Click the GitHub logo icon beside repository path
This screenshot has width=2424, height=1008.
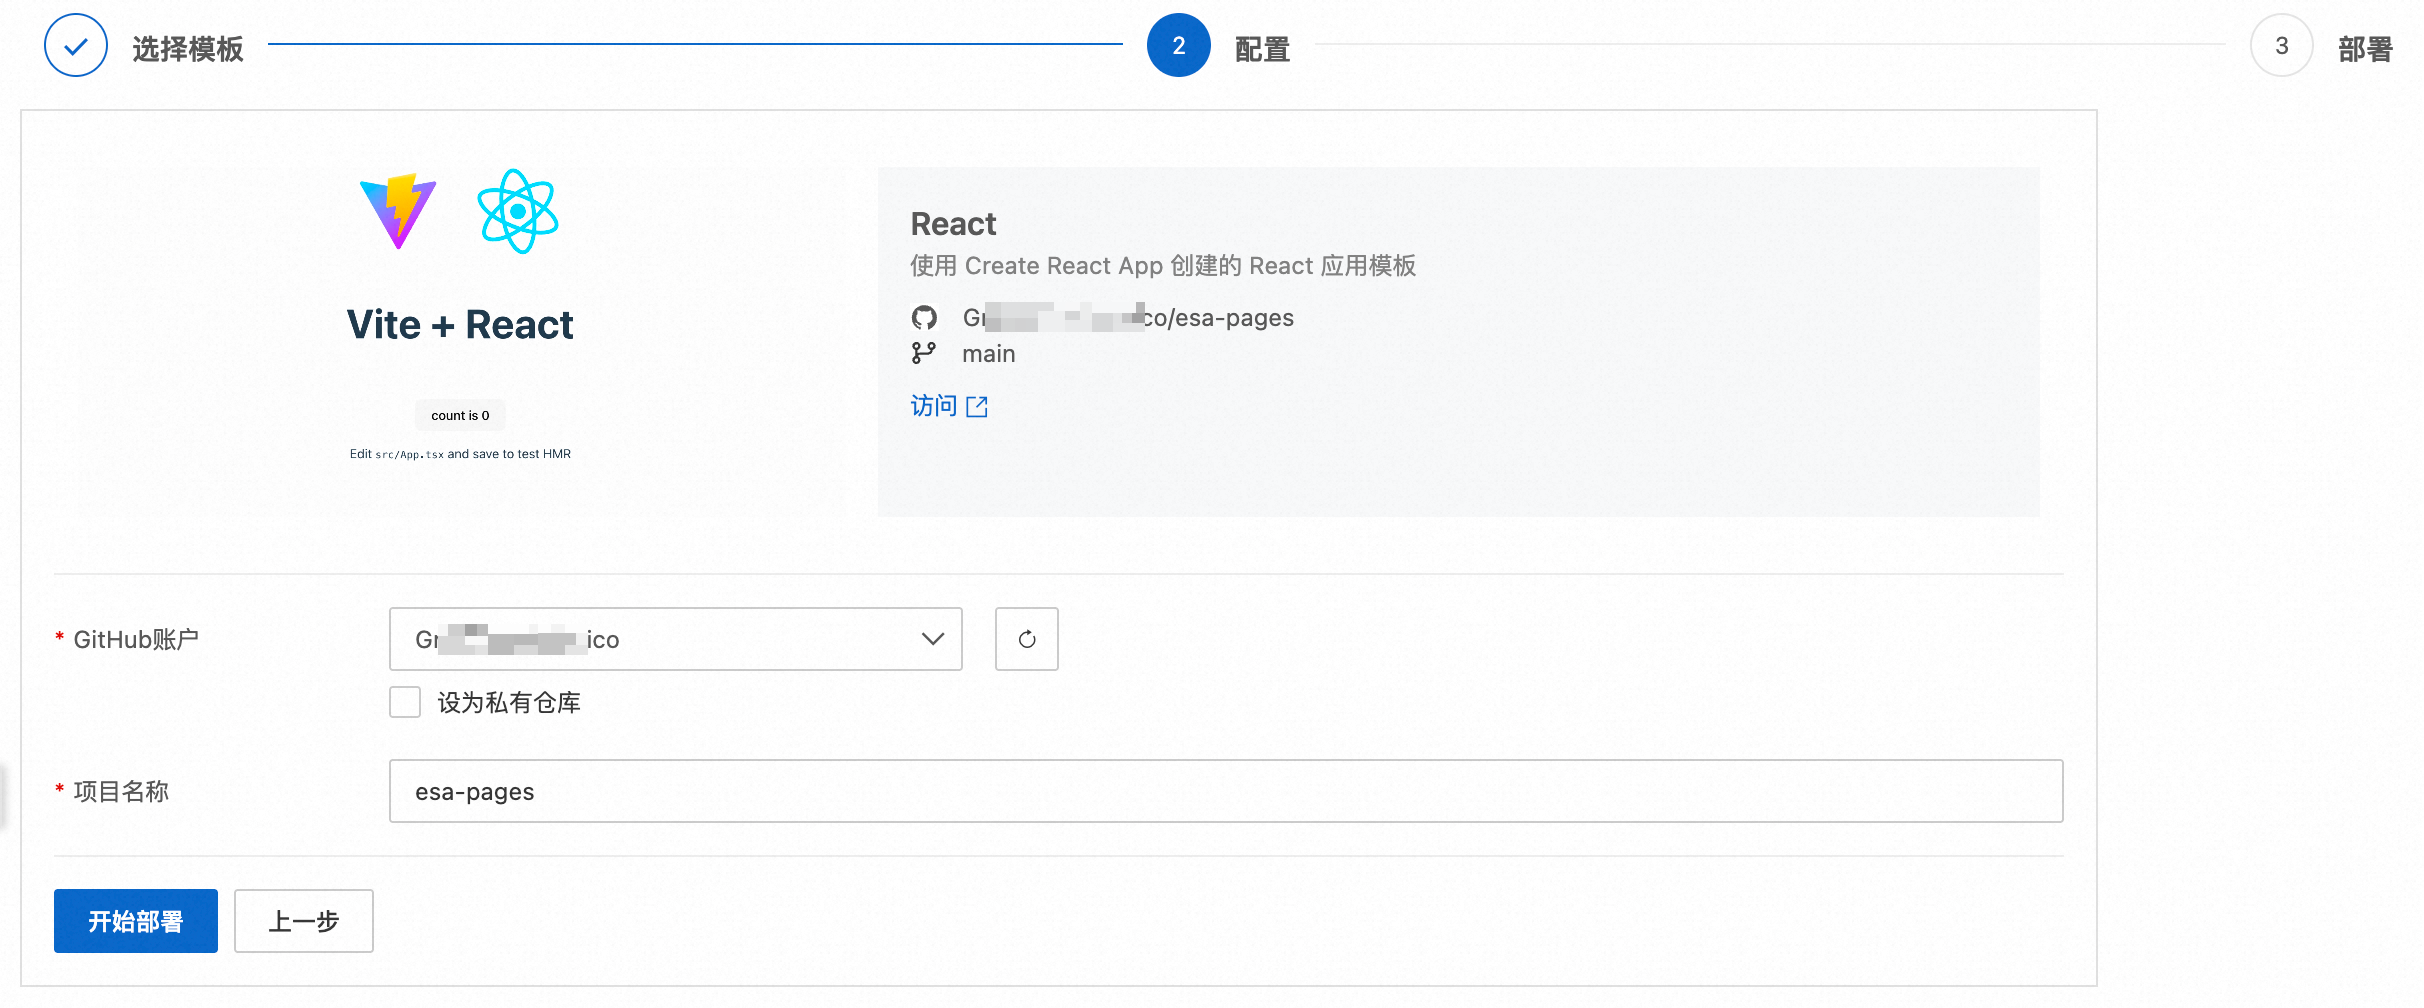pos(924,318)
